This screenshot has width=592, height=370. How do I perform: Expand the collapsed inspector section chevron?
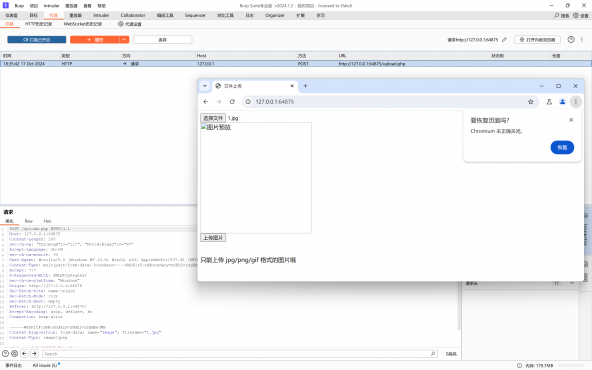click(x=572, y=283)
